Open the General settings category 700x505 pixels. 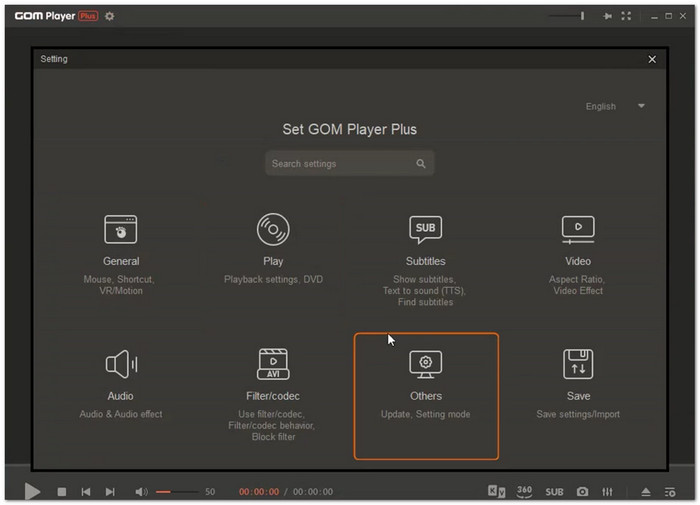pos(121,255)
